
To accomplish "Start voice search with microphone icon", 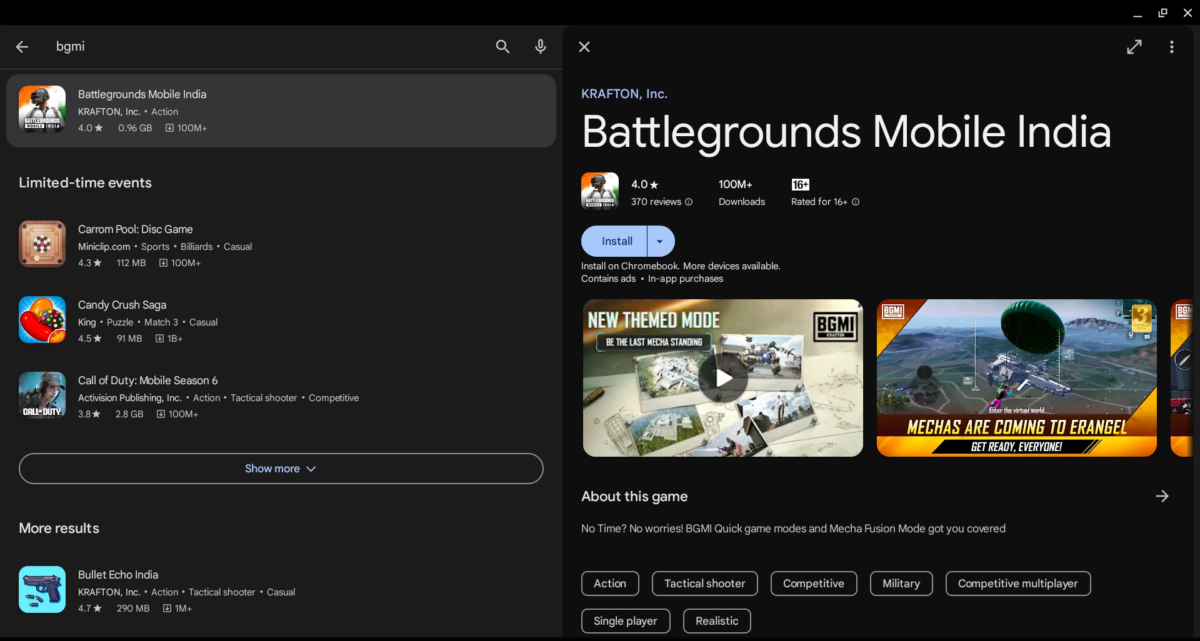I will click(541, 47).
